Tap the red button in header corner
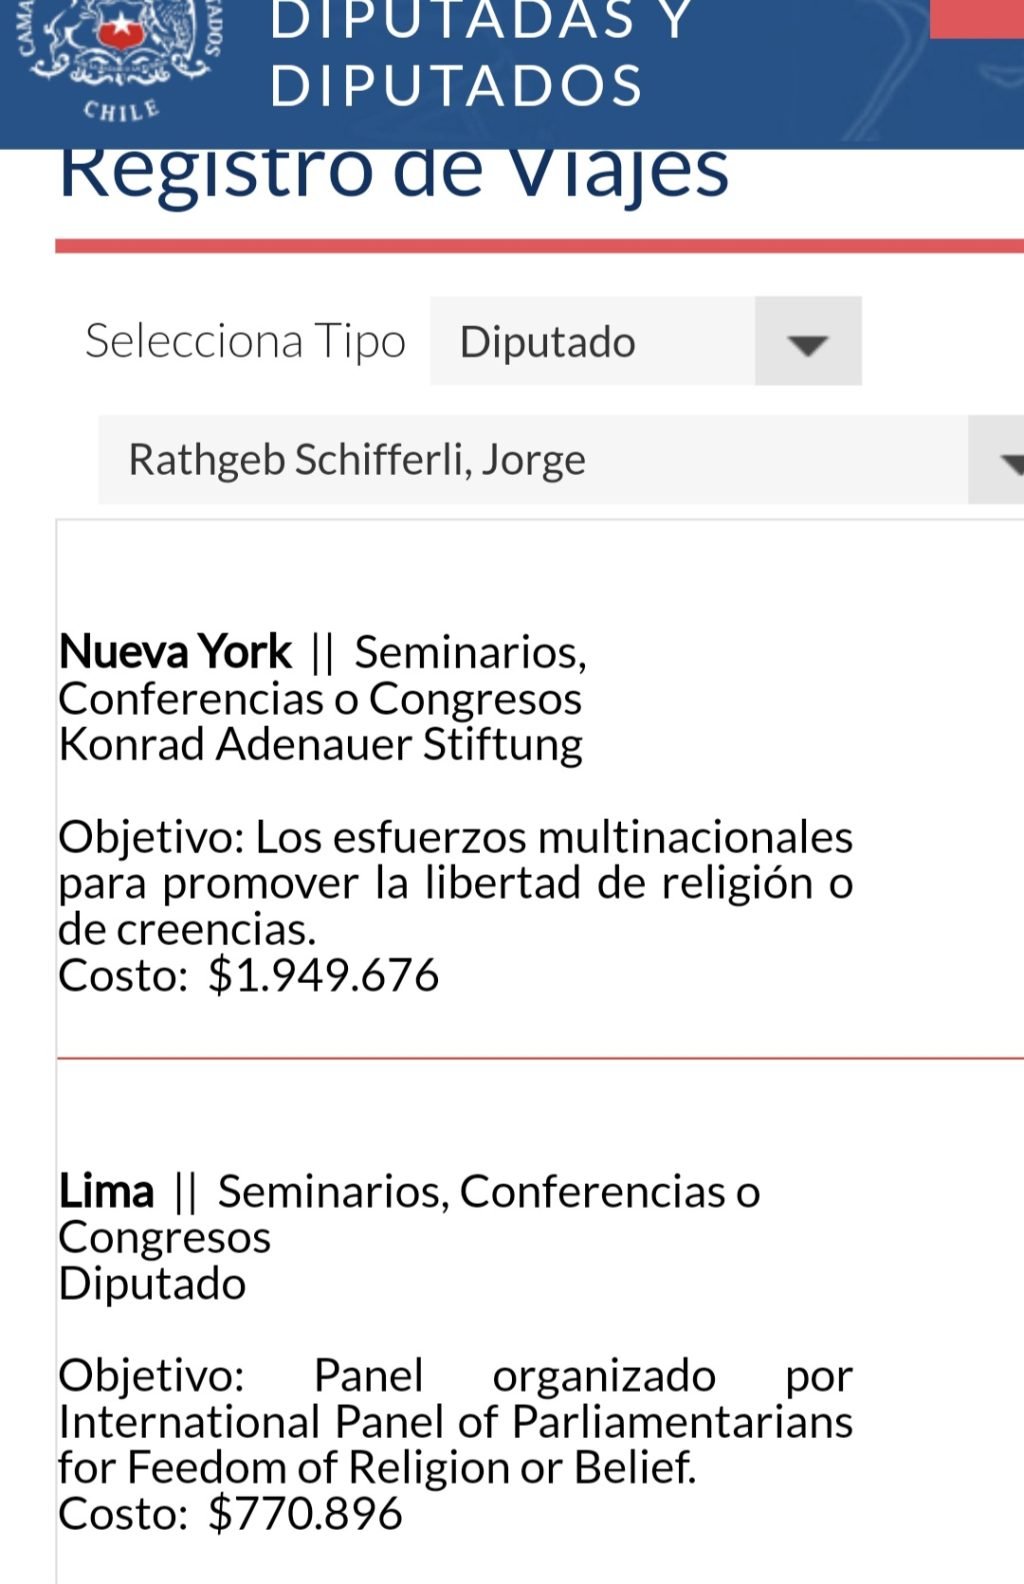1024x1584 pixels. [977, 19]
